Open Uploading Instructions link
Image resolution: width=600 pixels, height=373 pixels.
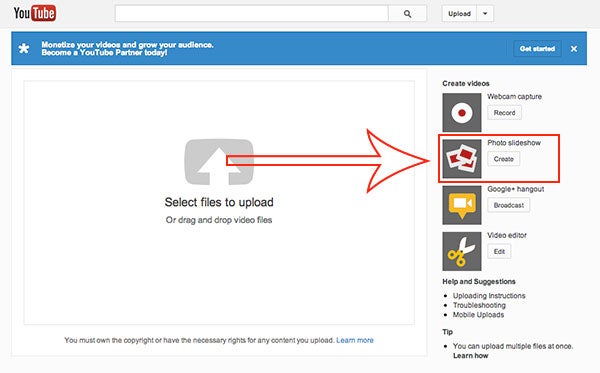pos(489,296)
